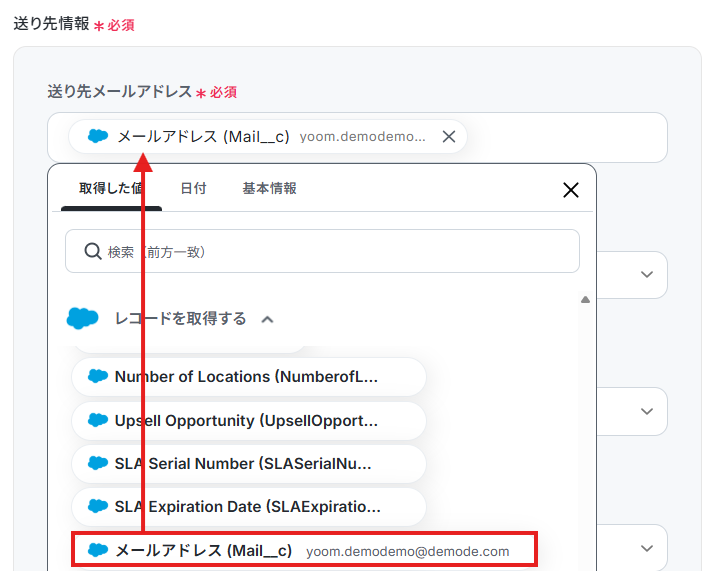Click the 送り先メールアドレス label

pos(120,91)
